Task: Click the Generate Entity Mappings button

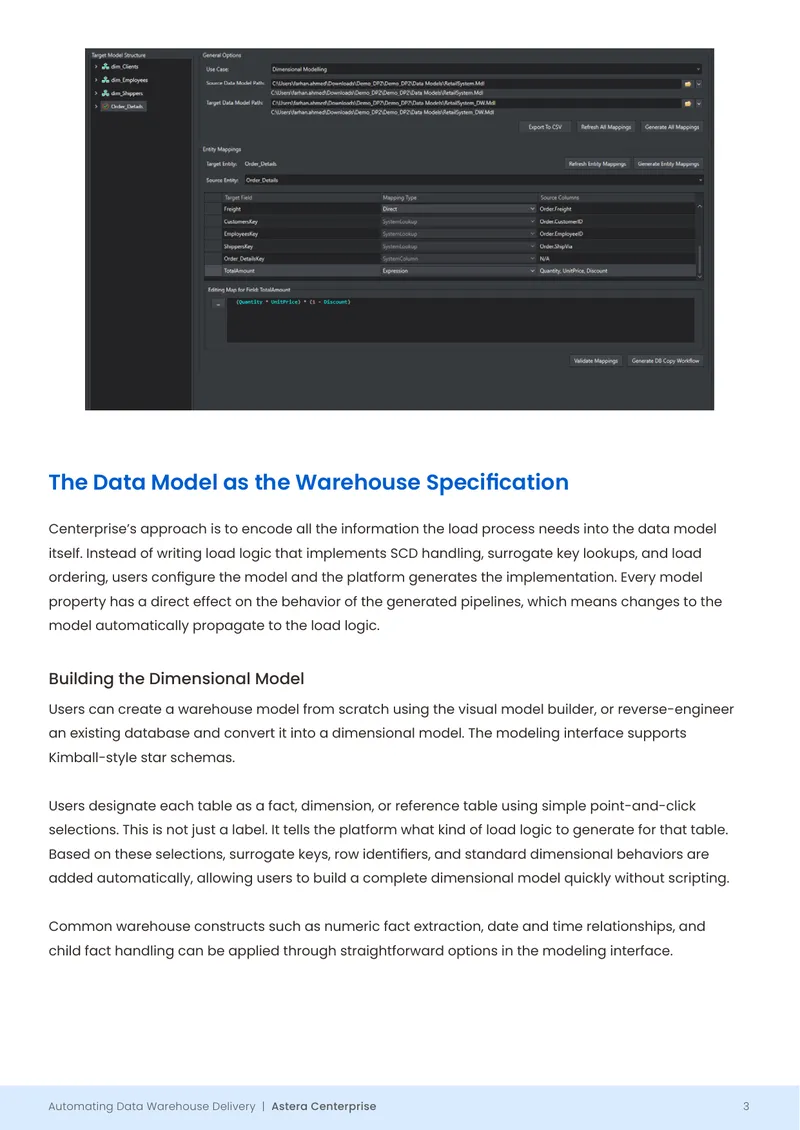Action: (x=668, y=164)
